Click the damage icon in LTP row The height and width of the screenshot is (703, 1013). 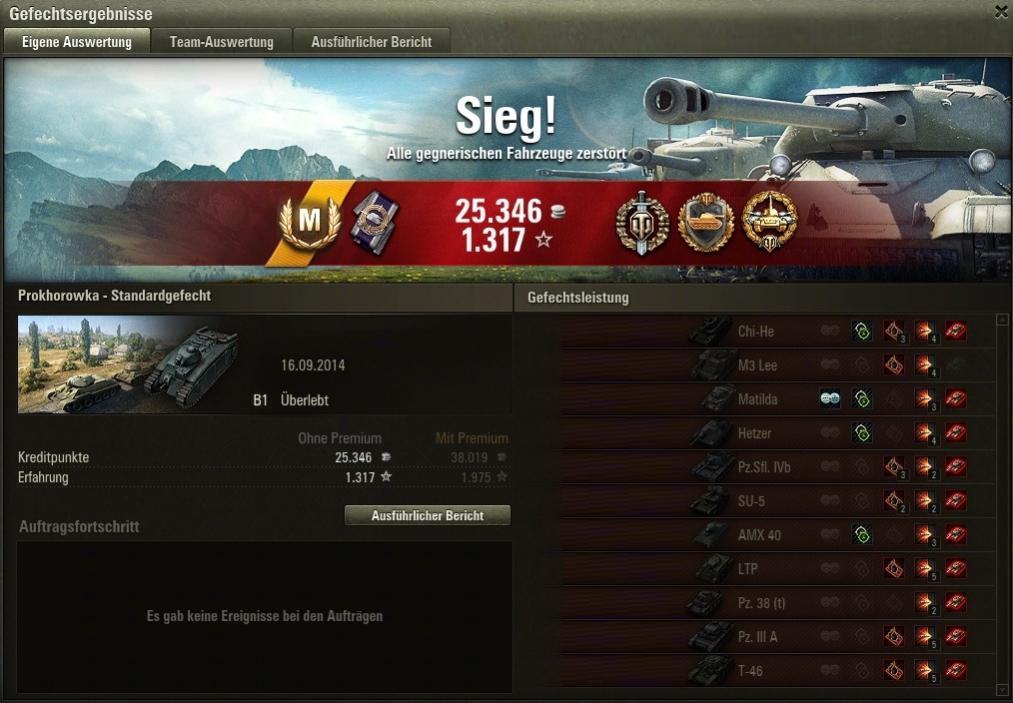coord(924,569)
